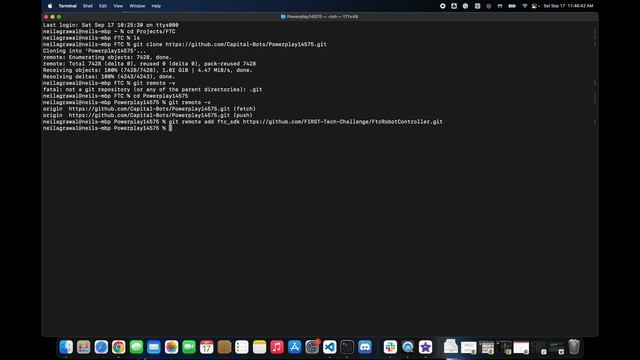The width and height of the screenshot is (640, 360).
Task: Open the Help menu
Action: click(x=156, y=6)
